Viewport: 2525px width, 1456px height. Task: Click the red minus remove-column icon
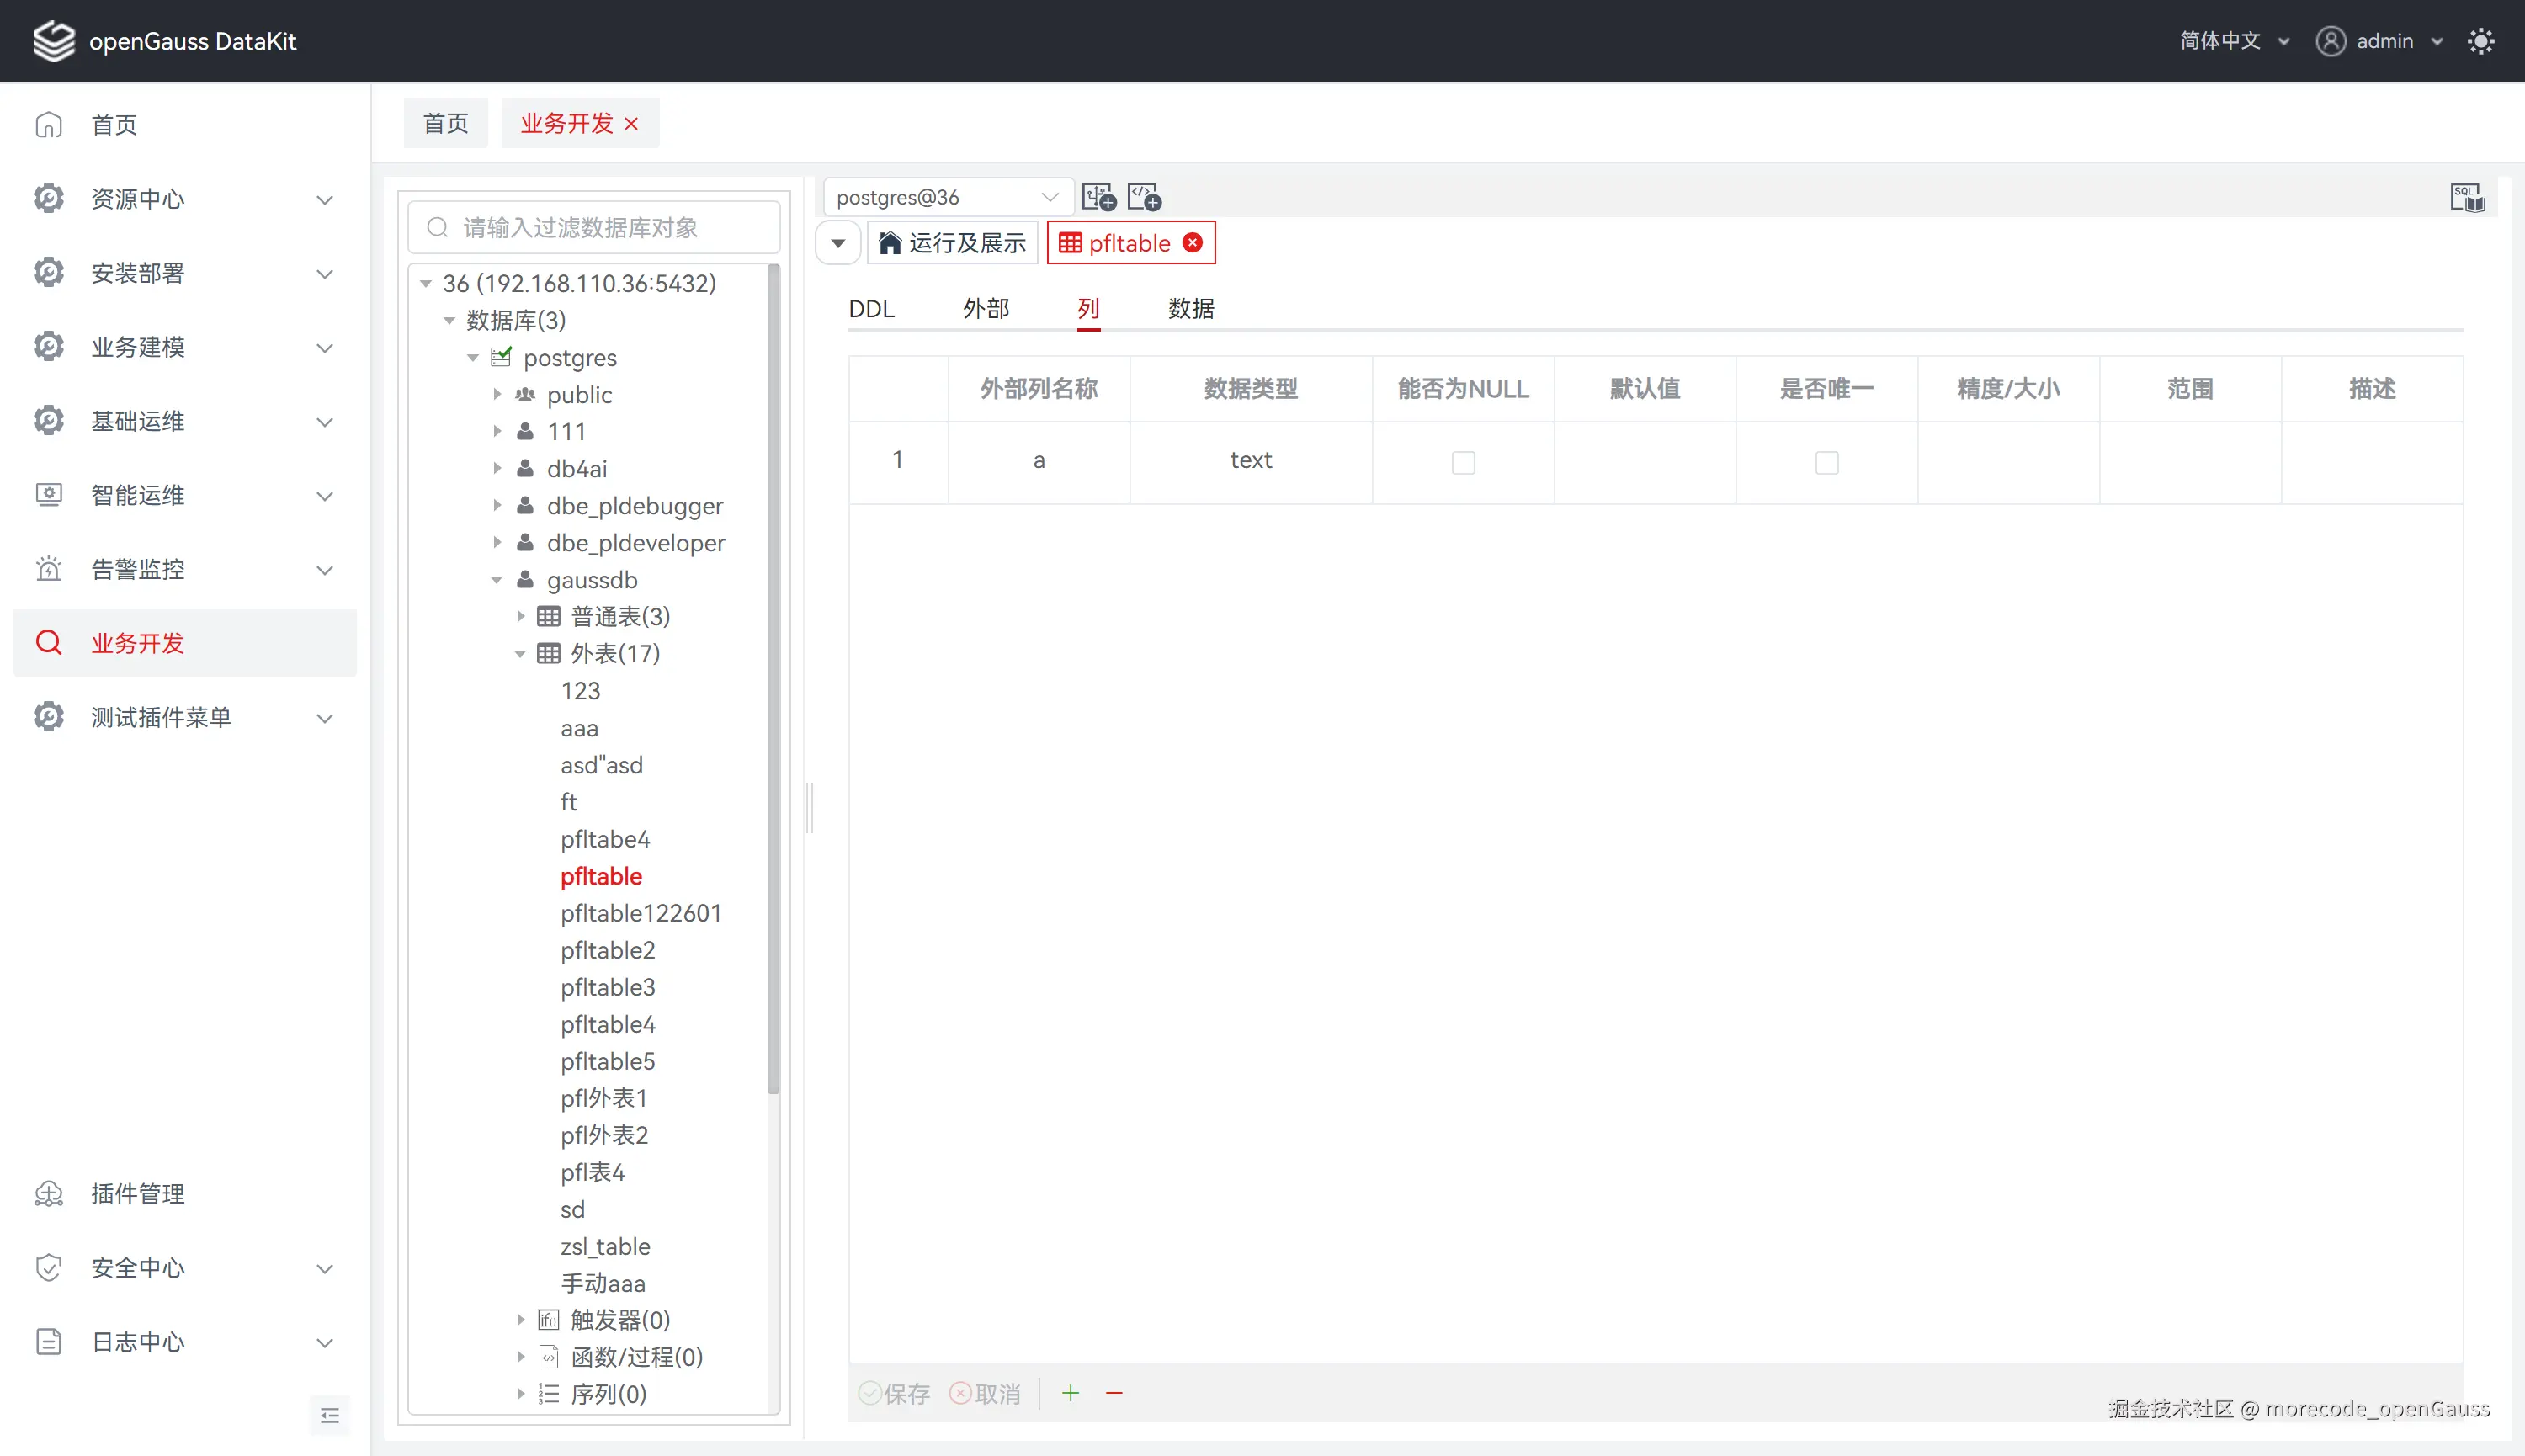pyautogui.click(x=1114, y=1392)
